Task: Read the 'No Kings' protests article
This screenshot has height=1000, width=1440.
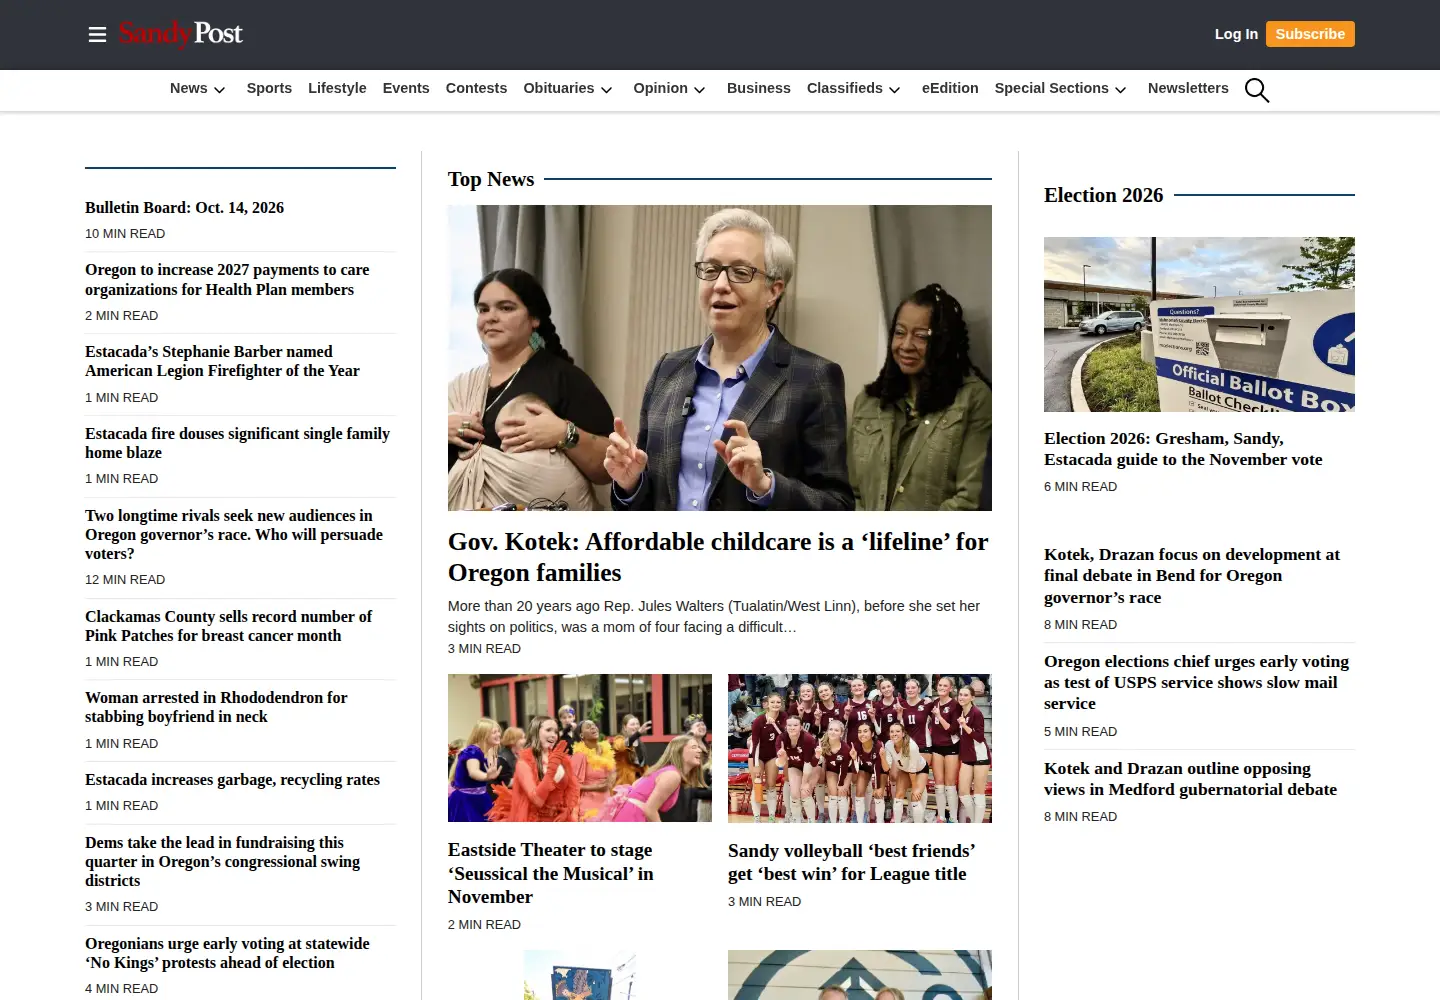Action: [x=227, y=953]
